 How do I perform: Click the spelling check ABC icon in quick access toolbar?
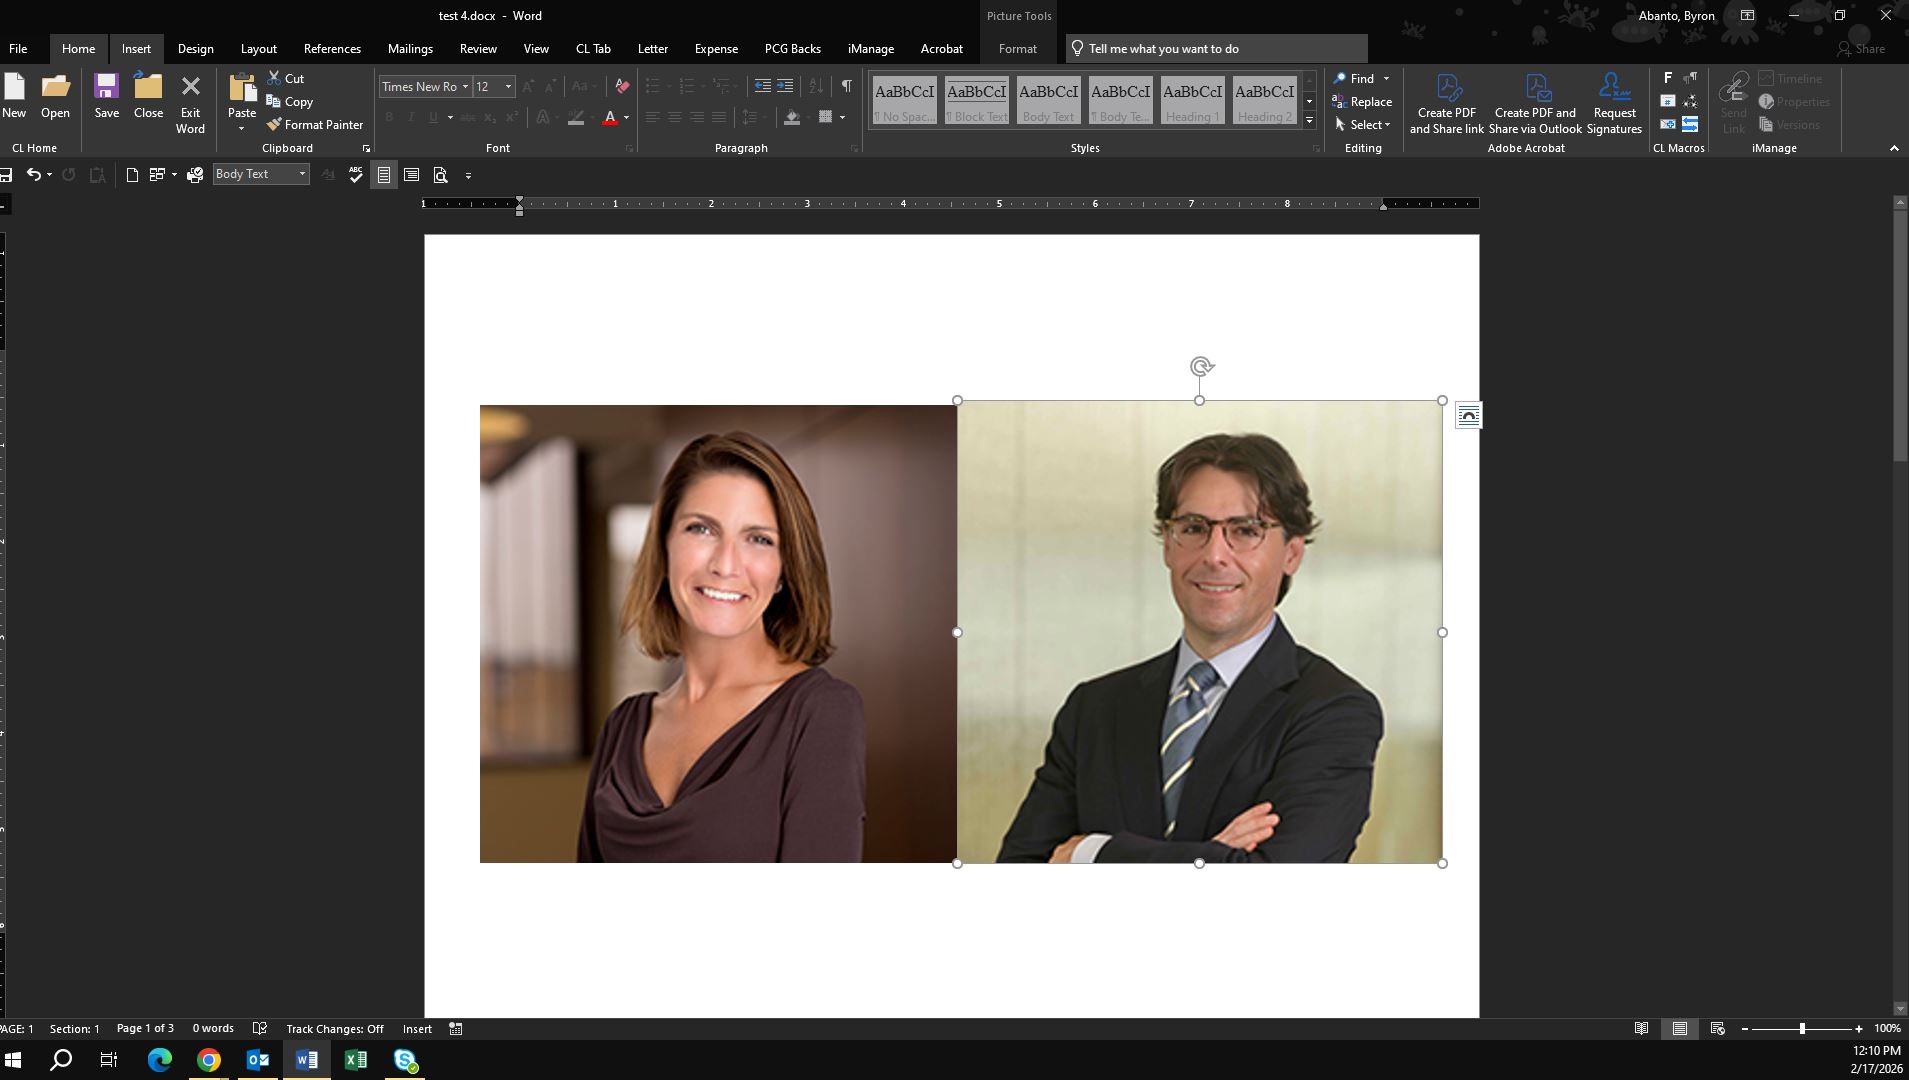click(356, 175)
